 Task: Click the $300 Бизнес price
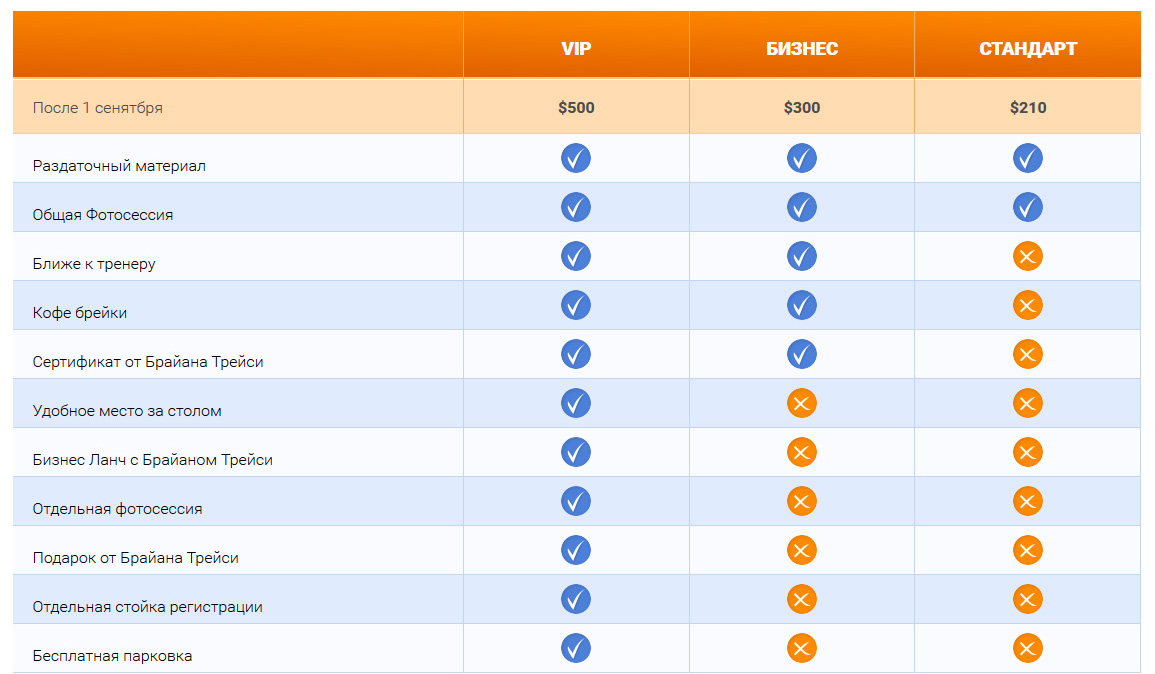802,107
